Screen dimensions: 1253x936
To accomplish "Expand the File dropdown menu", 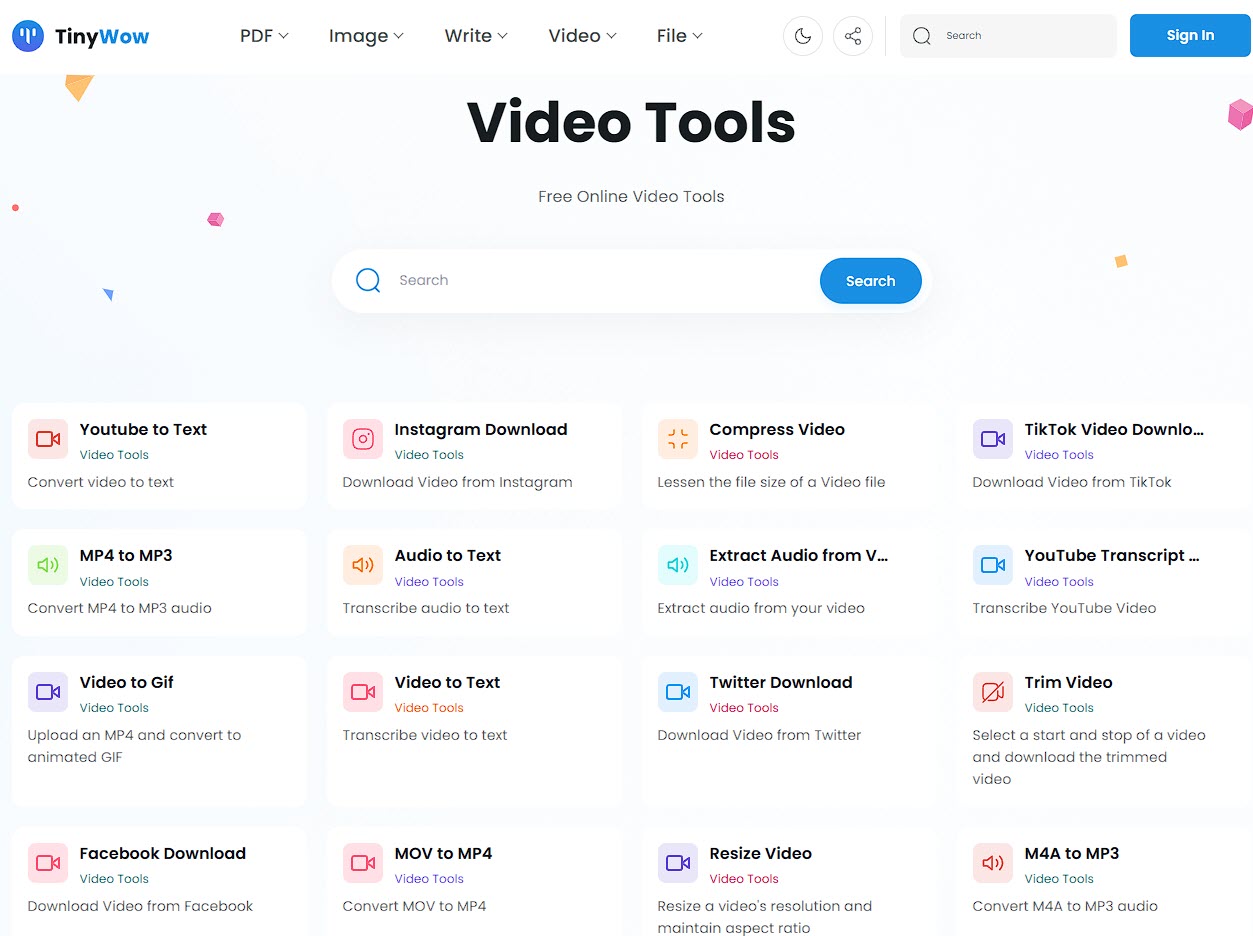I will point(680,36).
